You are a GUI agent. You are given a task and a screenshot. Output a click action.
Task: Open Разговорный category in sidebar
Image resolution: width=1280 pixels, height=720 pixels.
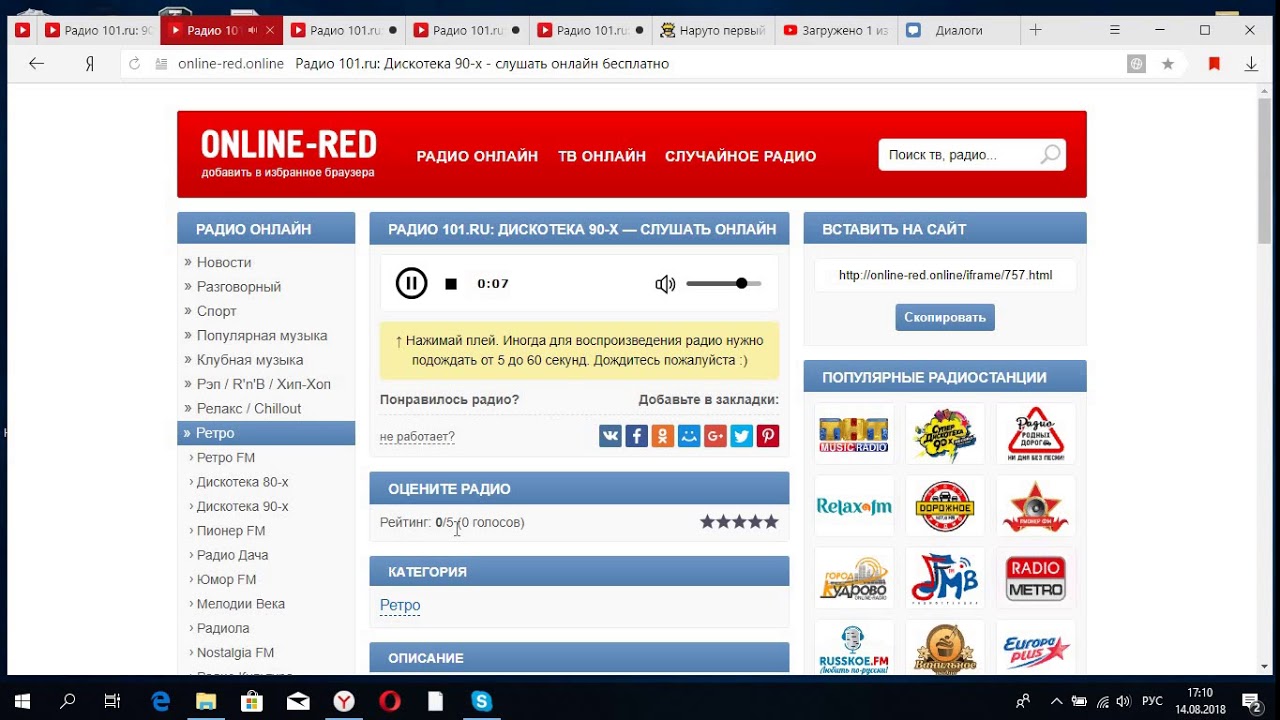[x=238, y=287]
